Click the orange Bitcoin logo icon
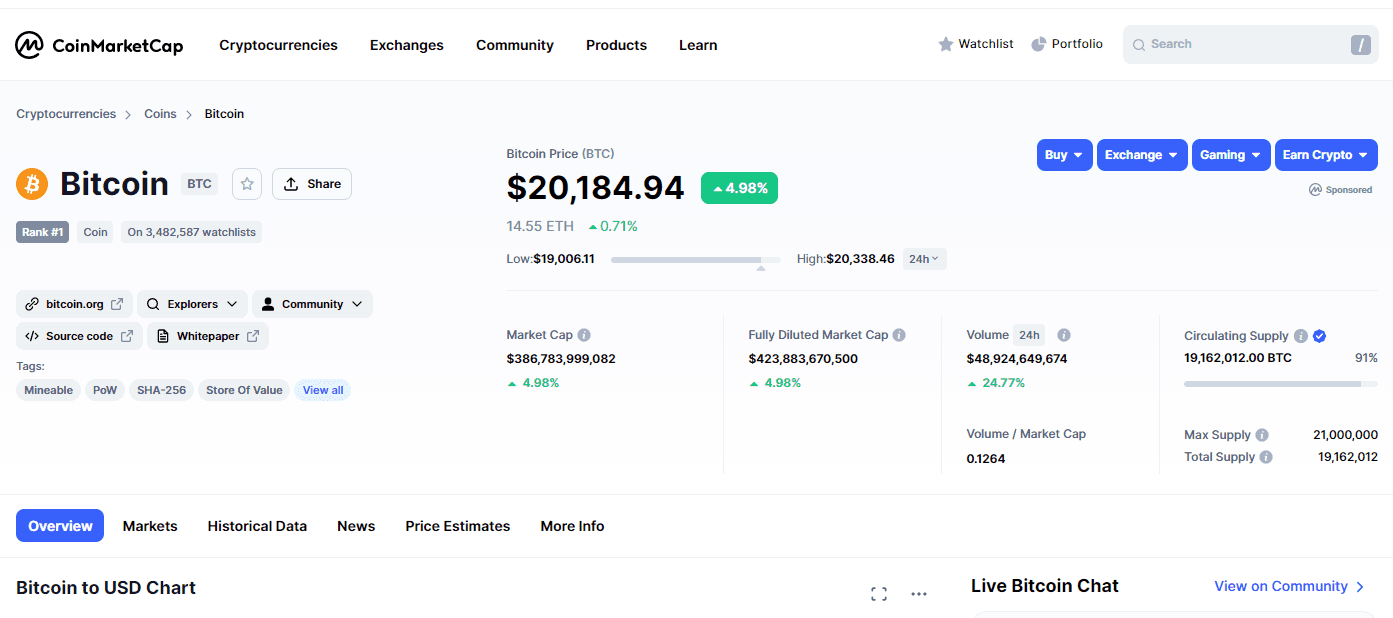 tap(32, 184)
